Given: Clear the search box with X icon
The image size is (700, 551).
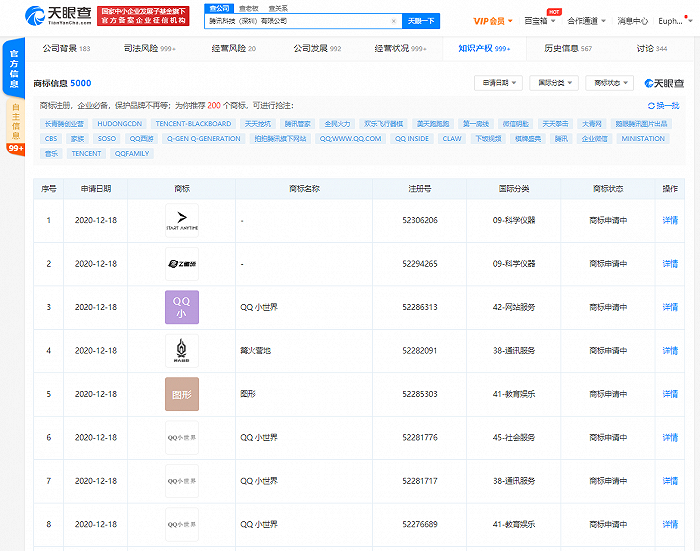Looking at the screenshot, I should point(393,21).
